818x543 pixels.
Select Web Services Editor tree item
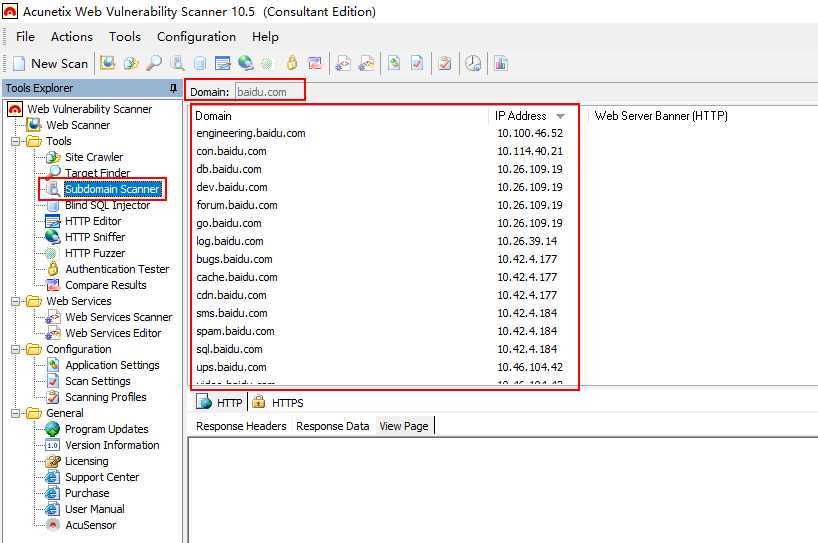113,333
